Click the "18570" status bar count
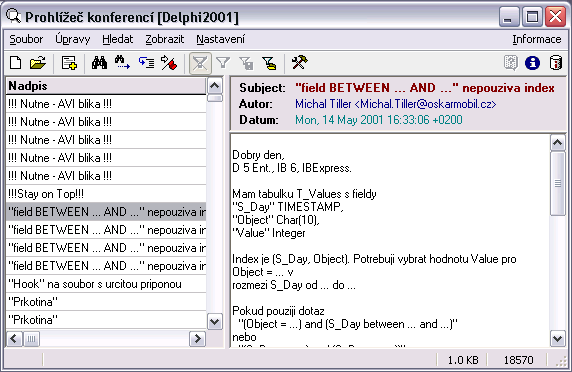 518,360
